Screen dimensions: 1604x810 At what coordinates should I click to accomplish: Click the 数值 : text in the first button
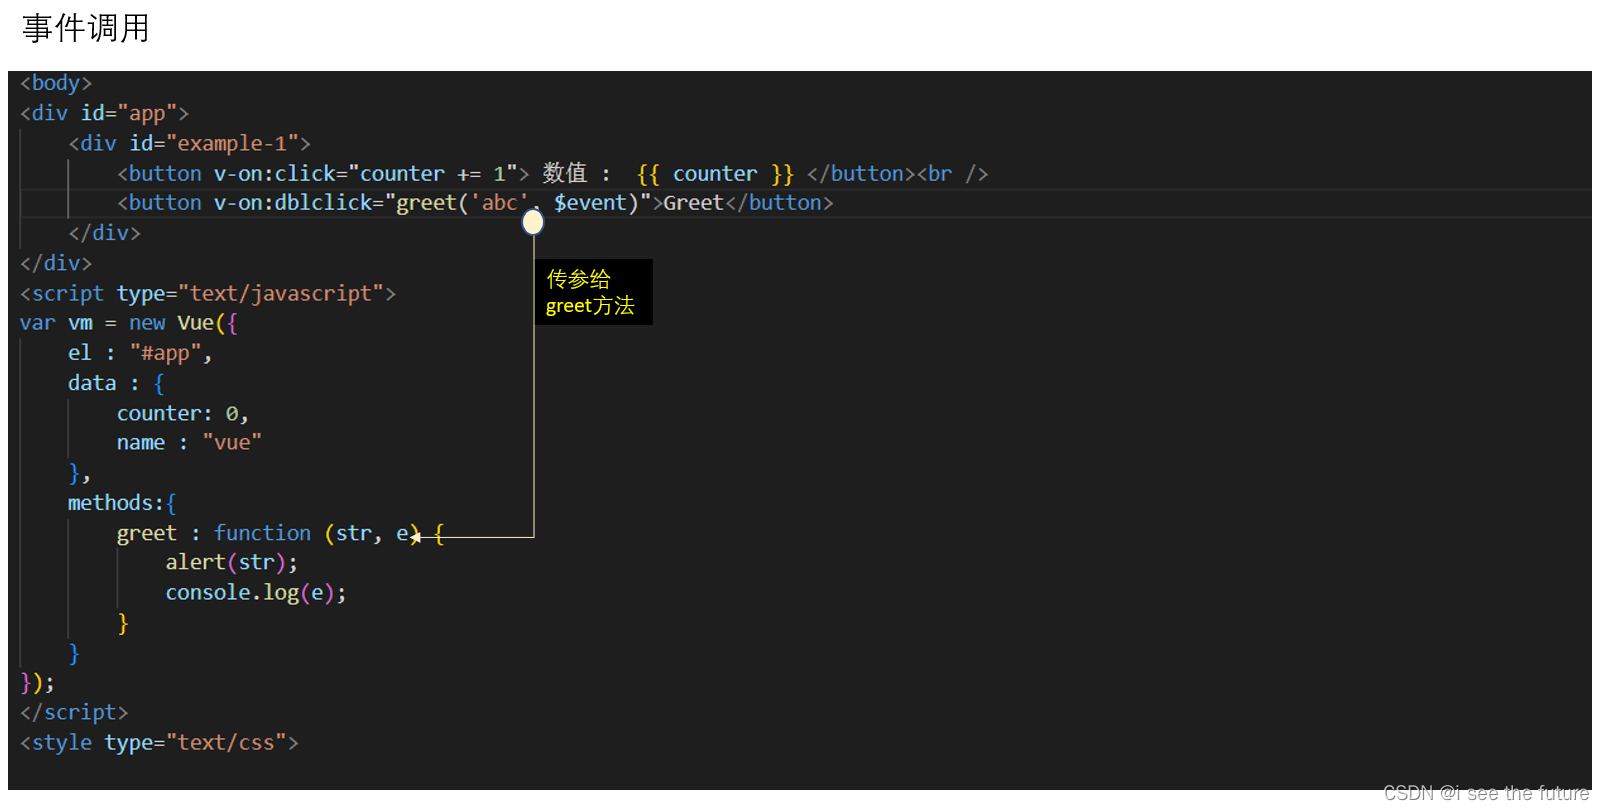pyautogui.click(x=576, y=173)
